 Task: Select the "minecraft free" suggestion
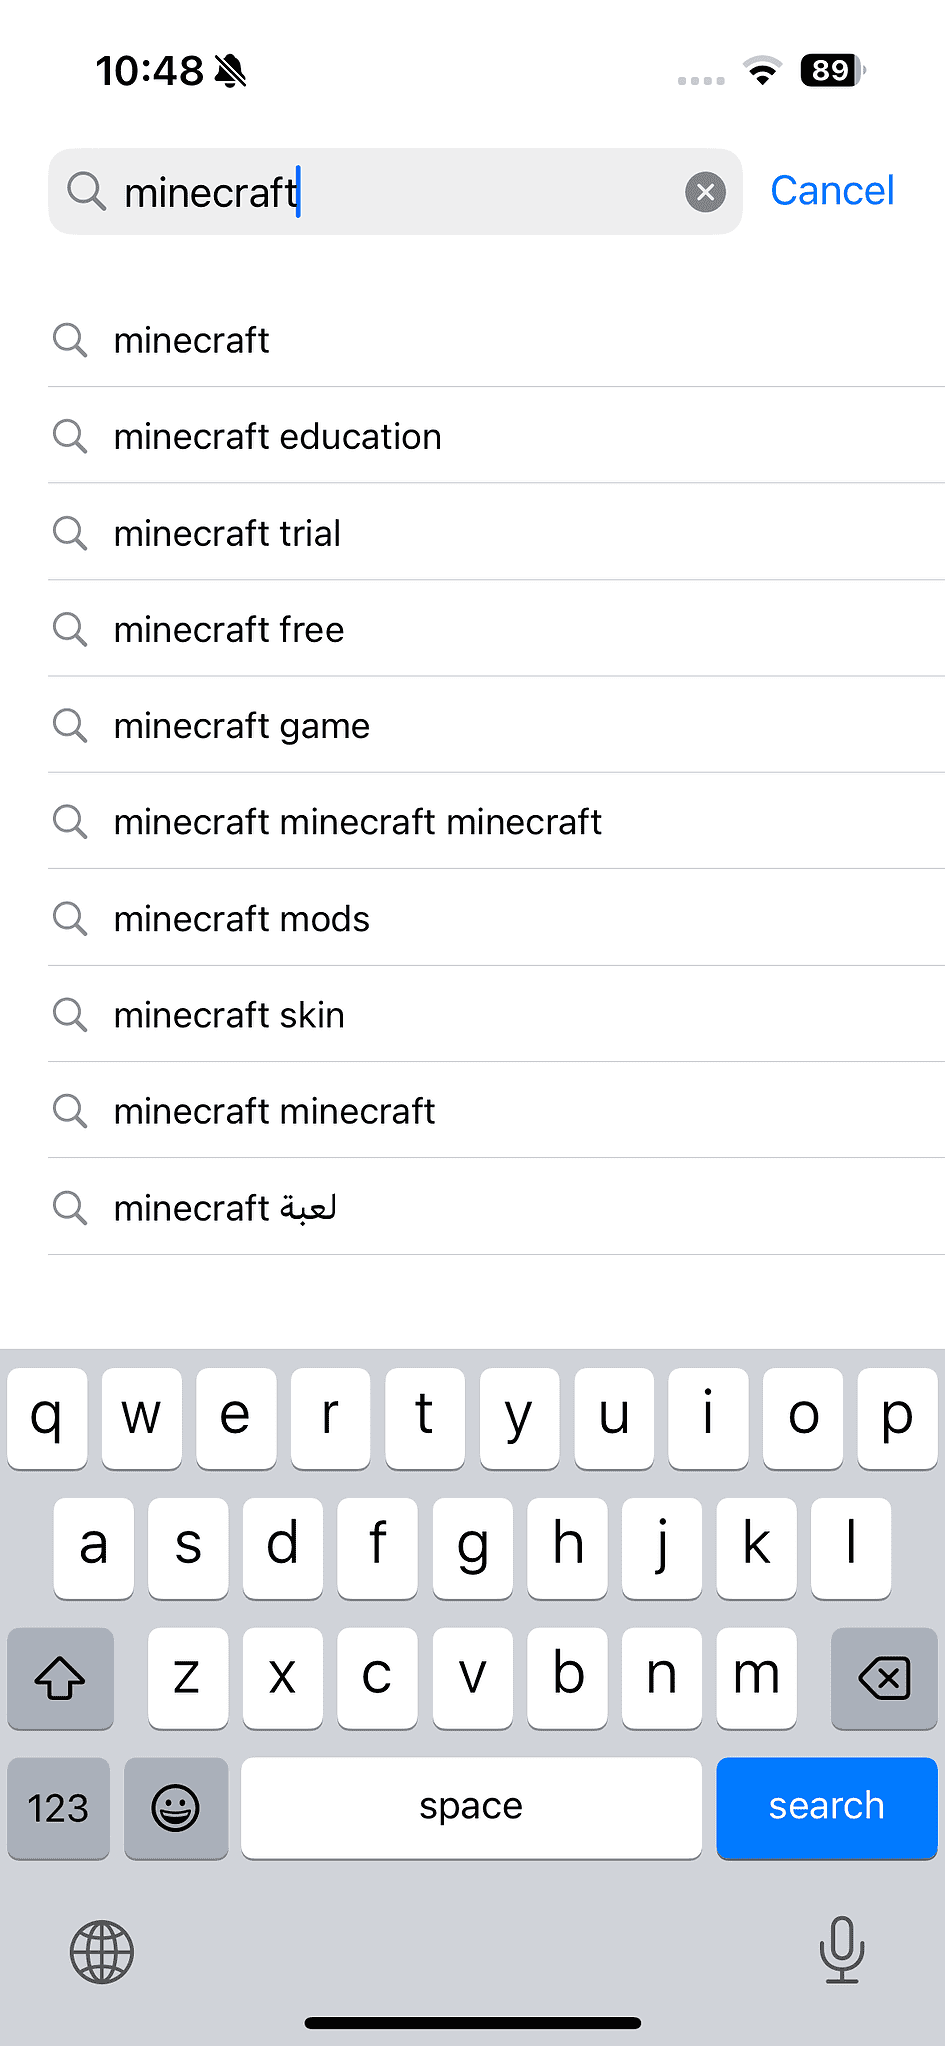click(228, 629)
